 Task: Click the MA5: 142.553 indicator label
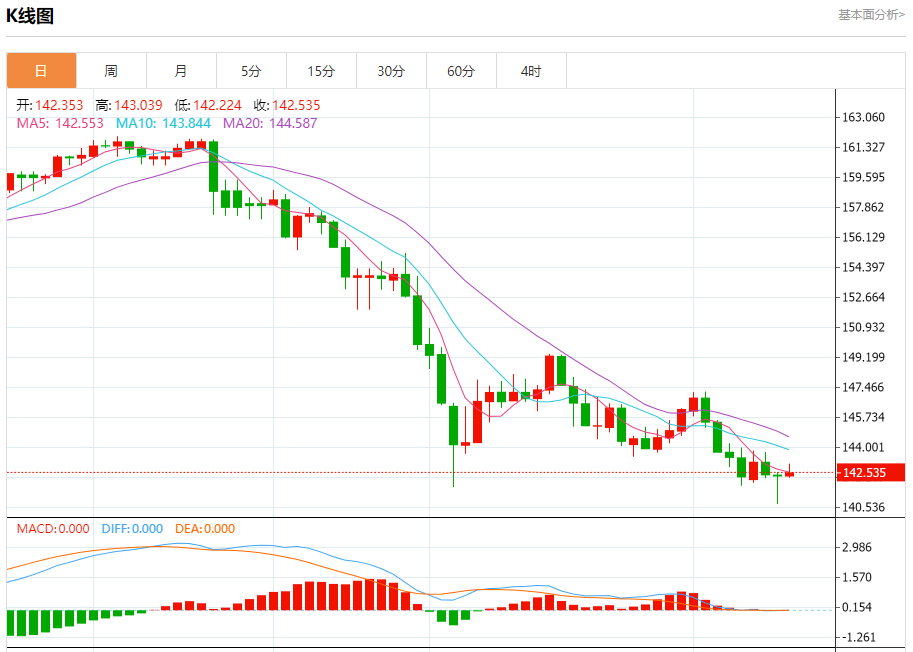(60, 123)
